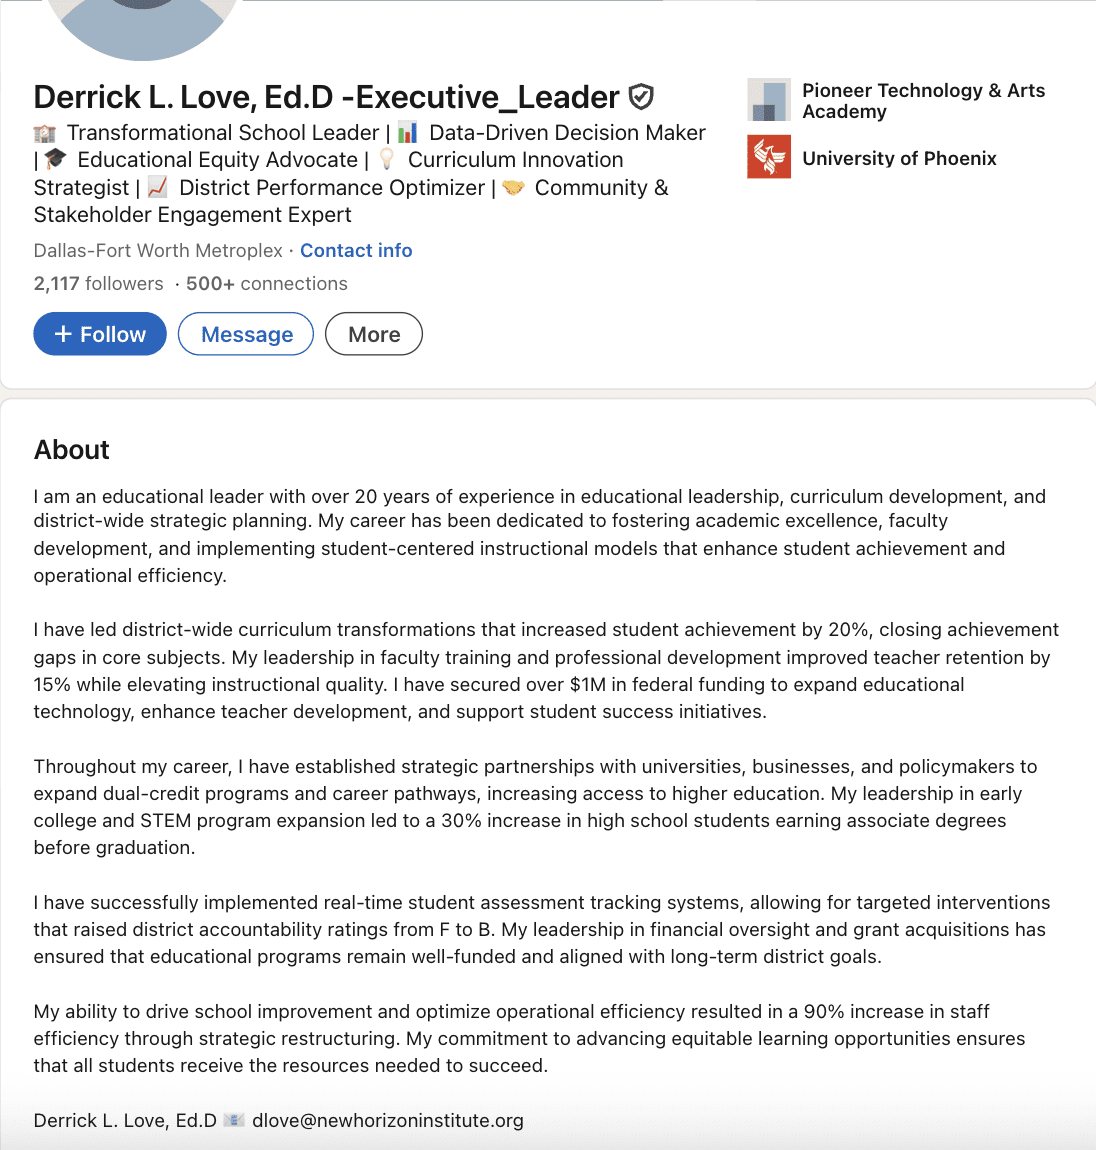Viewport: 1096px width, 1150px height.
Task: Open the University of Phoenix text link
Action: [899, 158]
